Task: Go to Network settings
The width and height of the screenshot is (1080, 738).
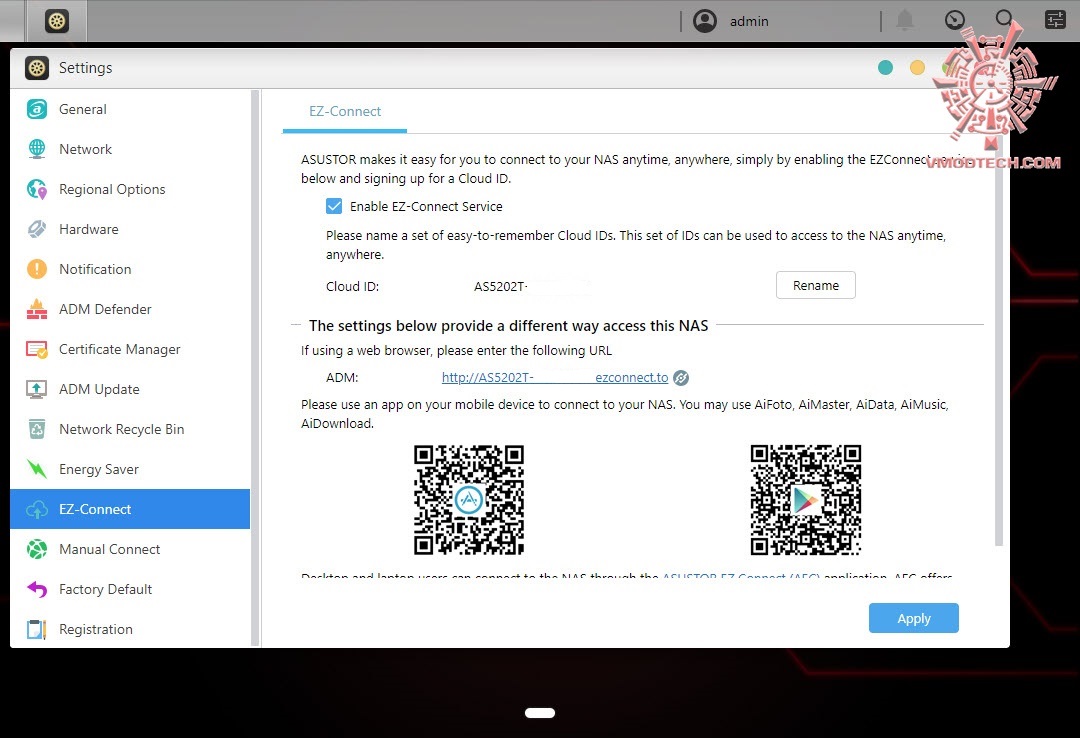Action: [x=130, y=149]
